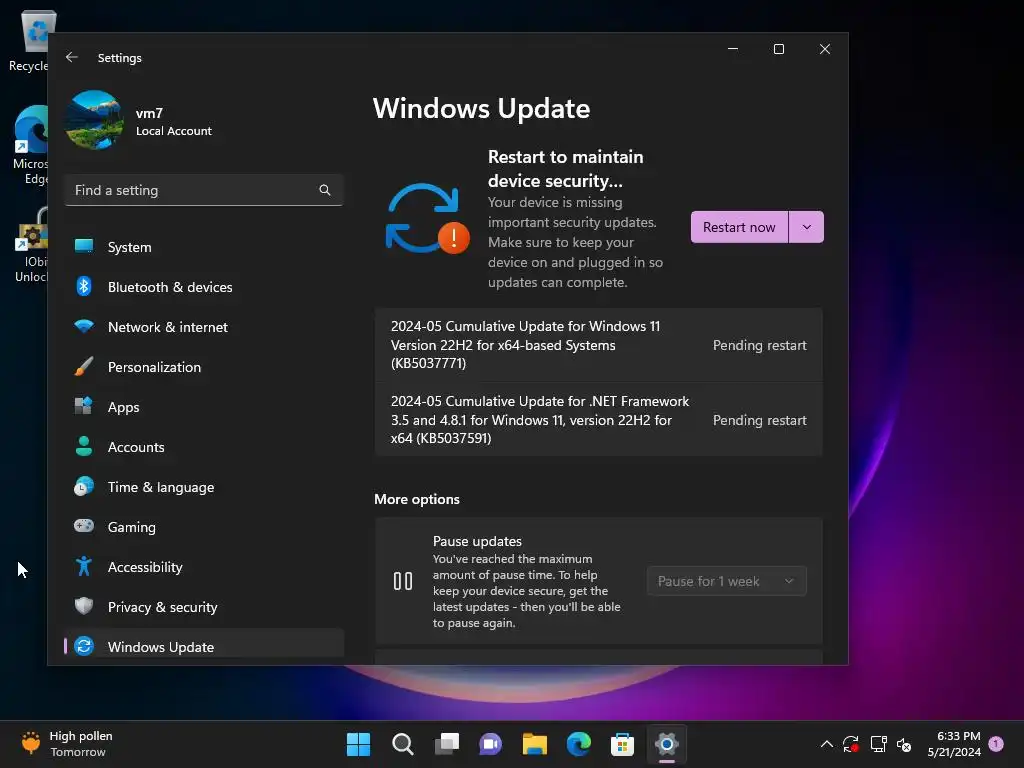This screenshot has height=768, width=1024.
Task: Click the More options heading
Action: [417, 499]
